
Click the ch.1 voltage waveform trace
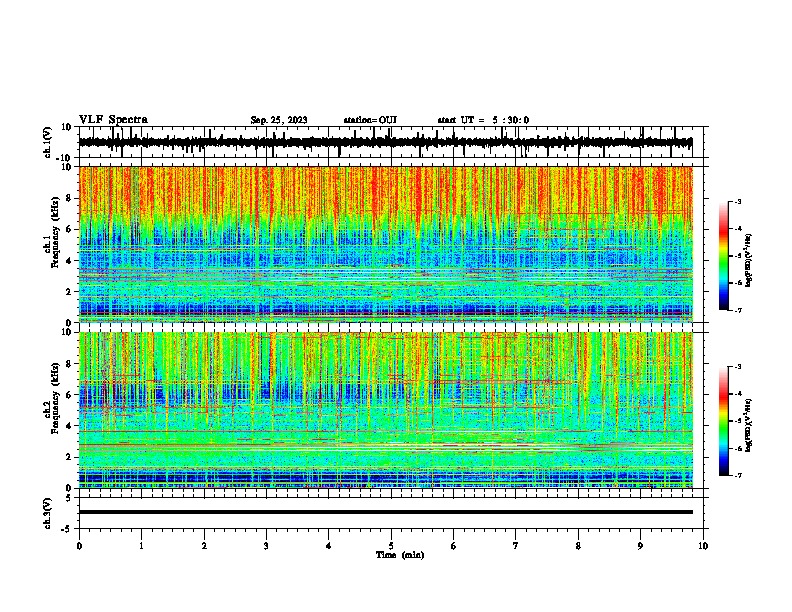pyautogui.click(x=385, y=142)
